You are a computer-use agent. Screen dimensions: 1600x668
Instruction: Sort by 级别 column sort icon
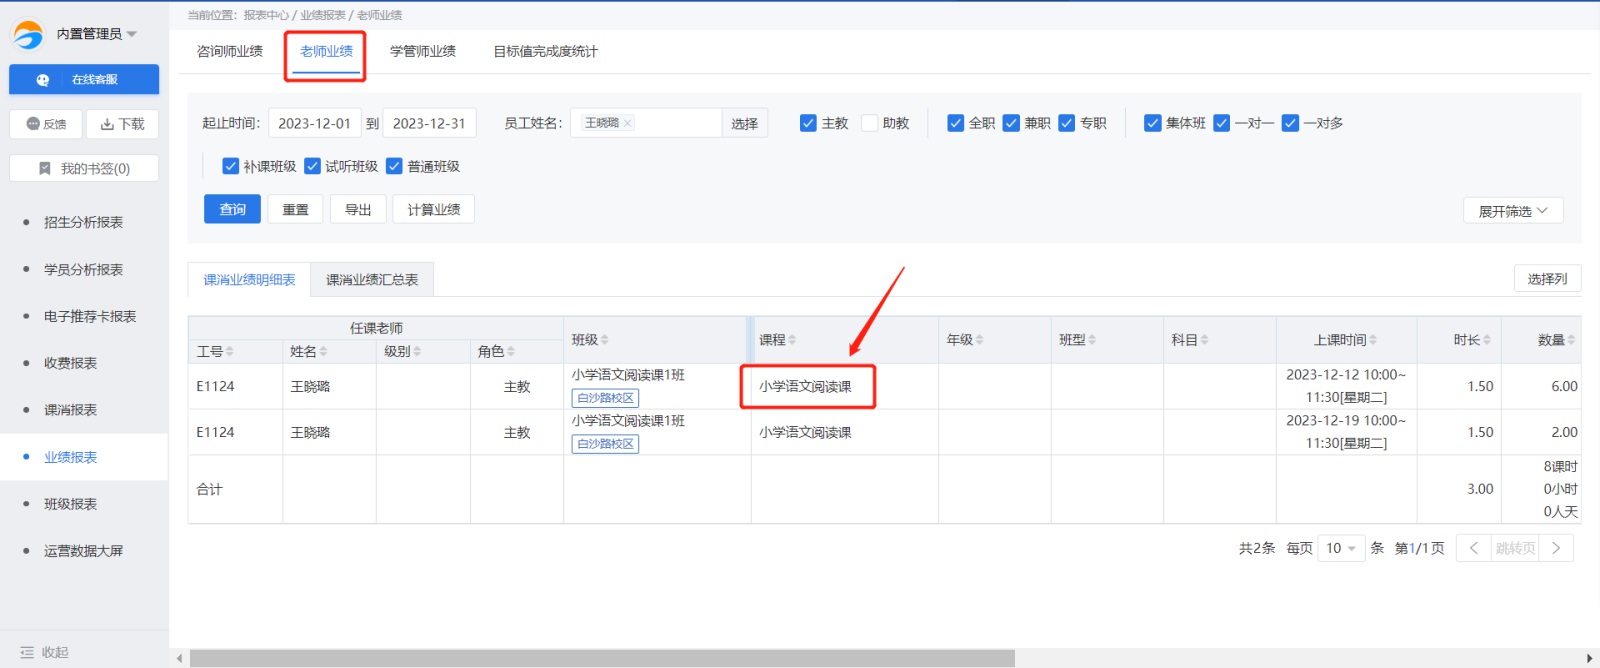pyautogui.click(x=417, y=351)
